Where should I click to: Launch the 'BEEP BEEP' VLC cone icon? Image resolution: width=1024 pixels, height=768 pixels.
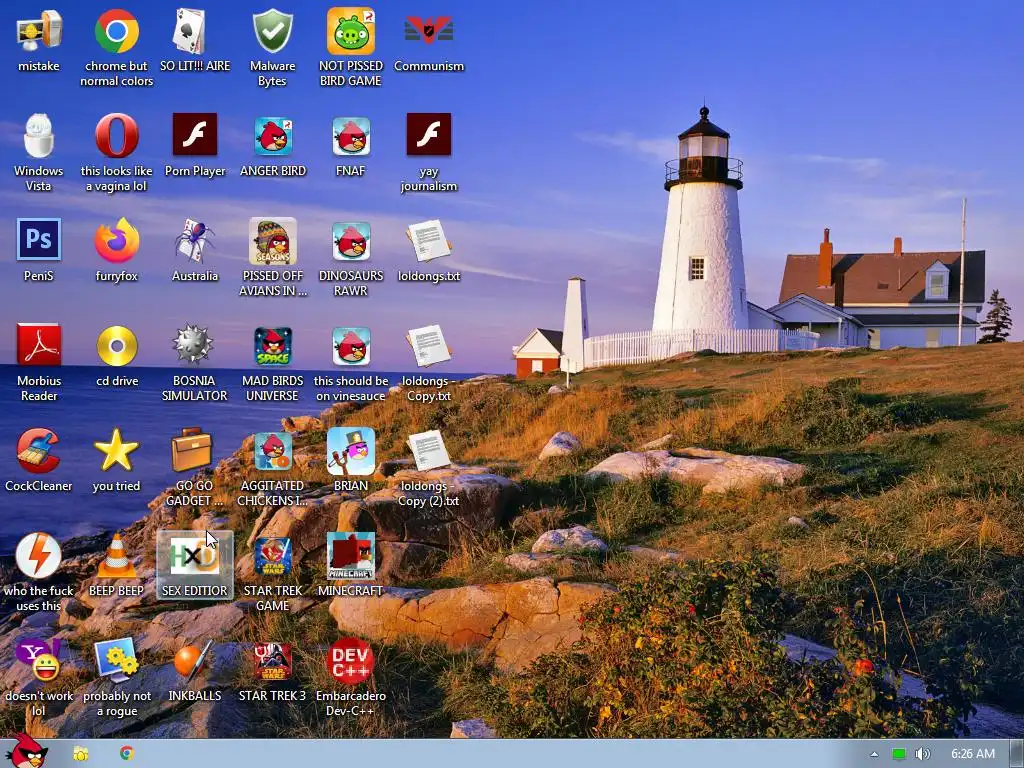point(117,556)
